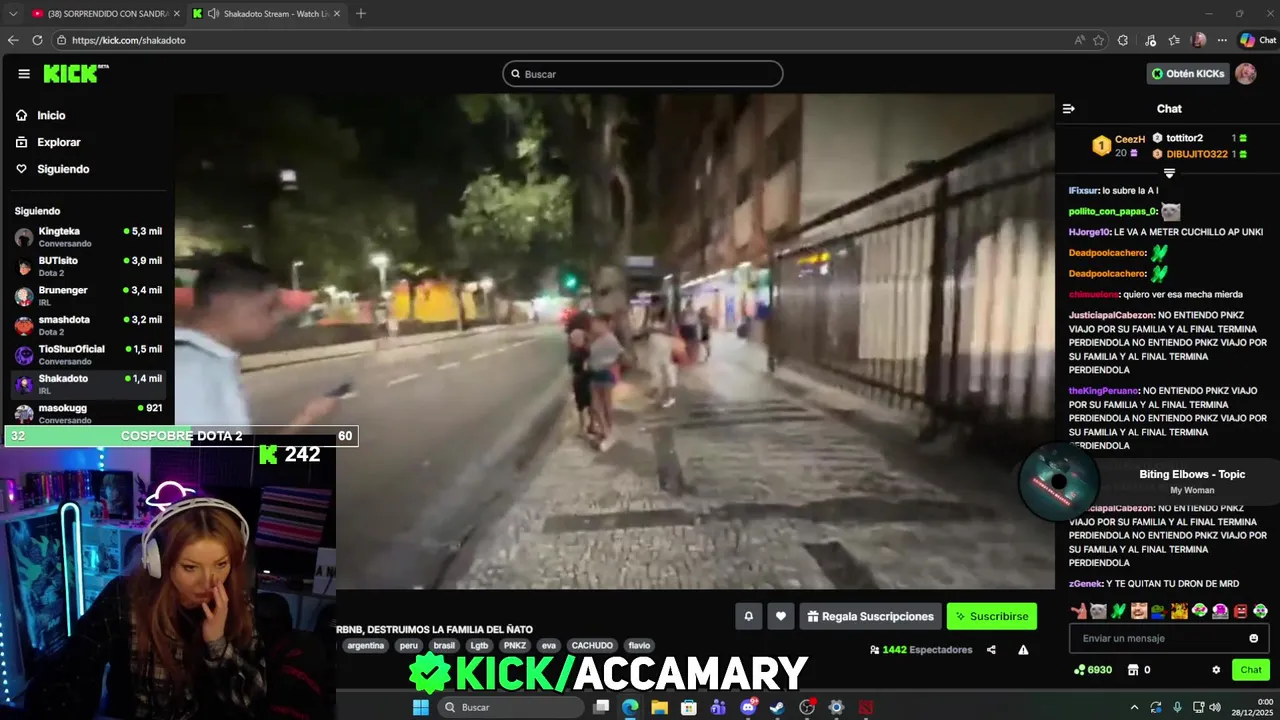The height and width of the screenshot is (720, 1280).
Task: Toggle stream notifications bell
Action: pyautogui.click(x=748, y=616)
